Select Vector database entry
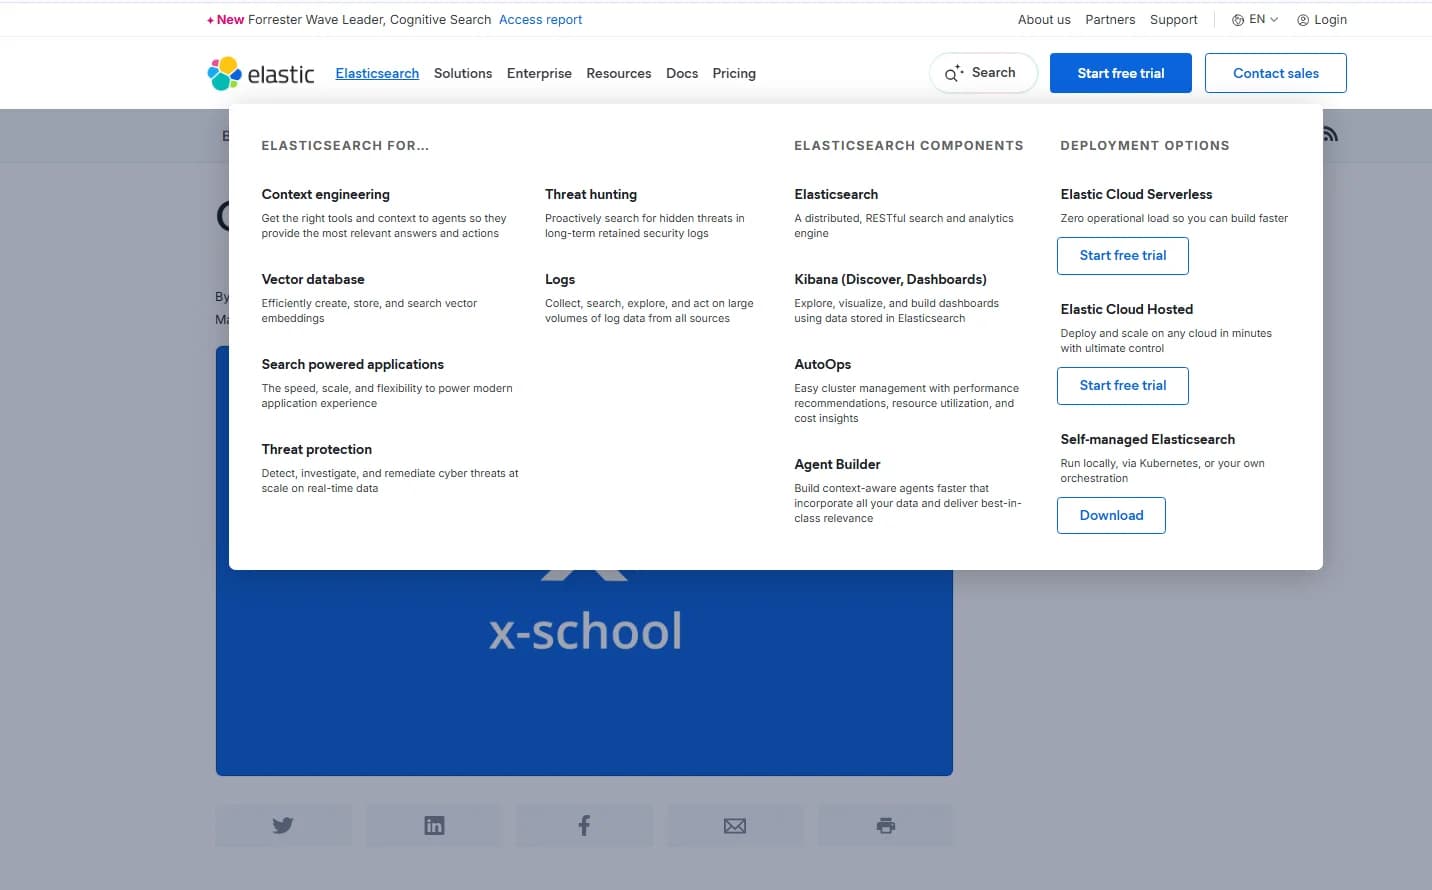The width and height of the screenshot is (1432, 890). tap(313, 279)
